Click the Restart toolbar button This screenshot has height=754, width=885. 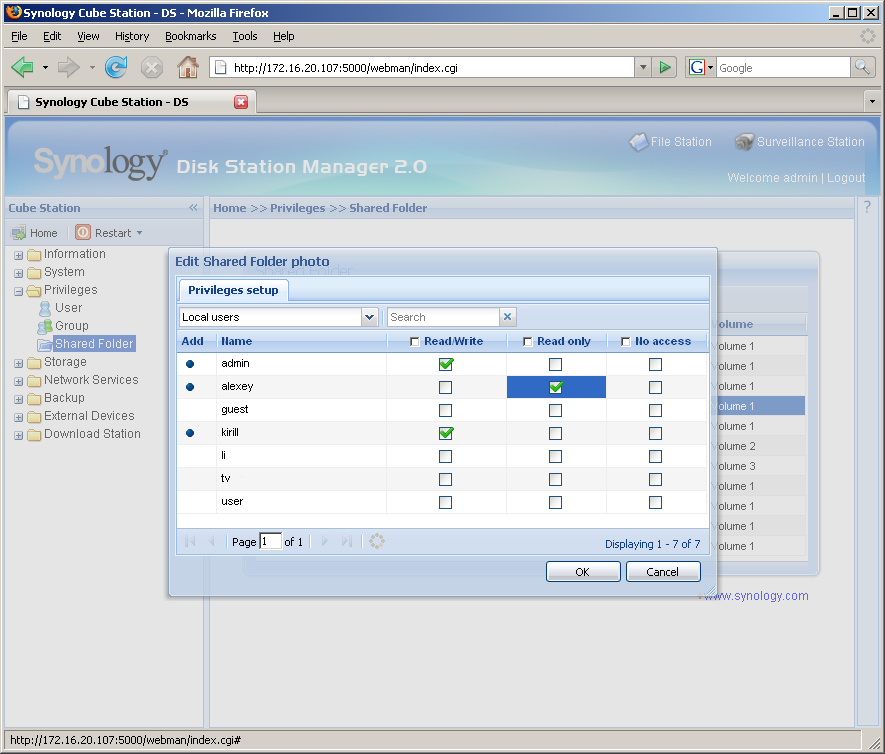(108, 233)
